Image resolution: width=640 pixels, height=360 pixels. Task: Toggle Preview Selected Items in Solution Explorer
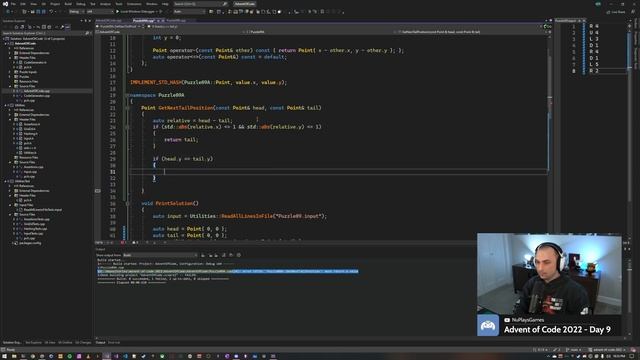click(x=68, y=27)
